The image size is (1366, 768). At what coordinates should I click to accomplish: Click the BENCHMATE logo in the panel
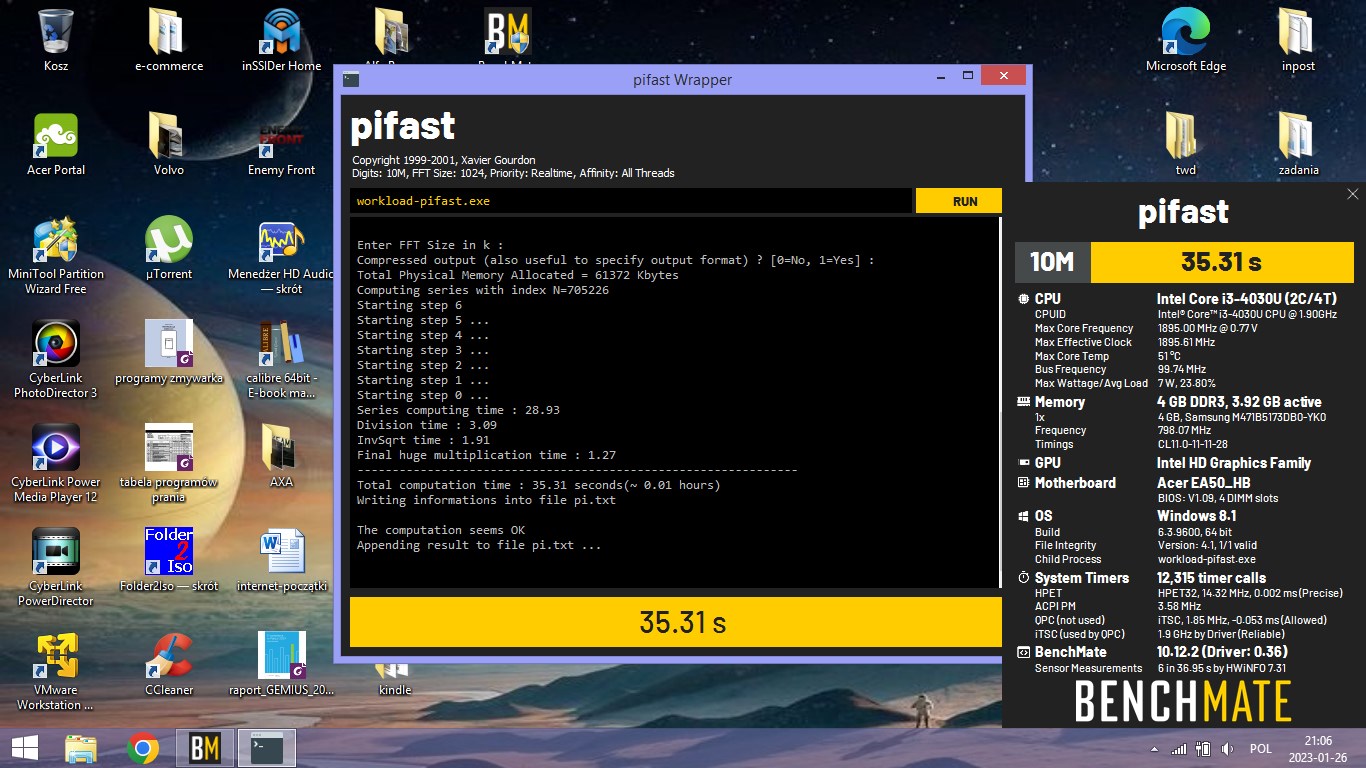point(1183,701)
